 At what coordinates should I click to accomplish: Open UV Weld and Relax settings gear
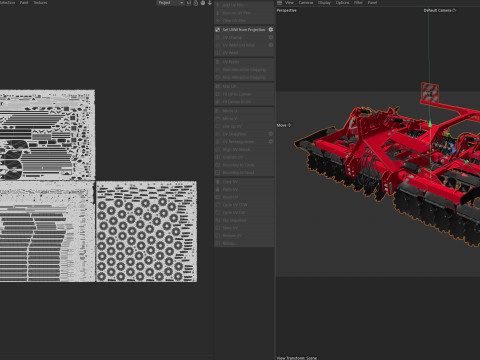coord(271,45)
